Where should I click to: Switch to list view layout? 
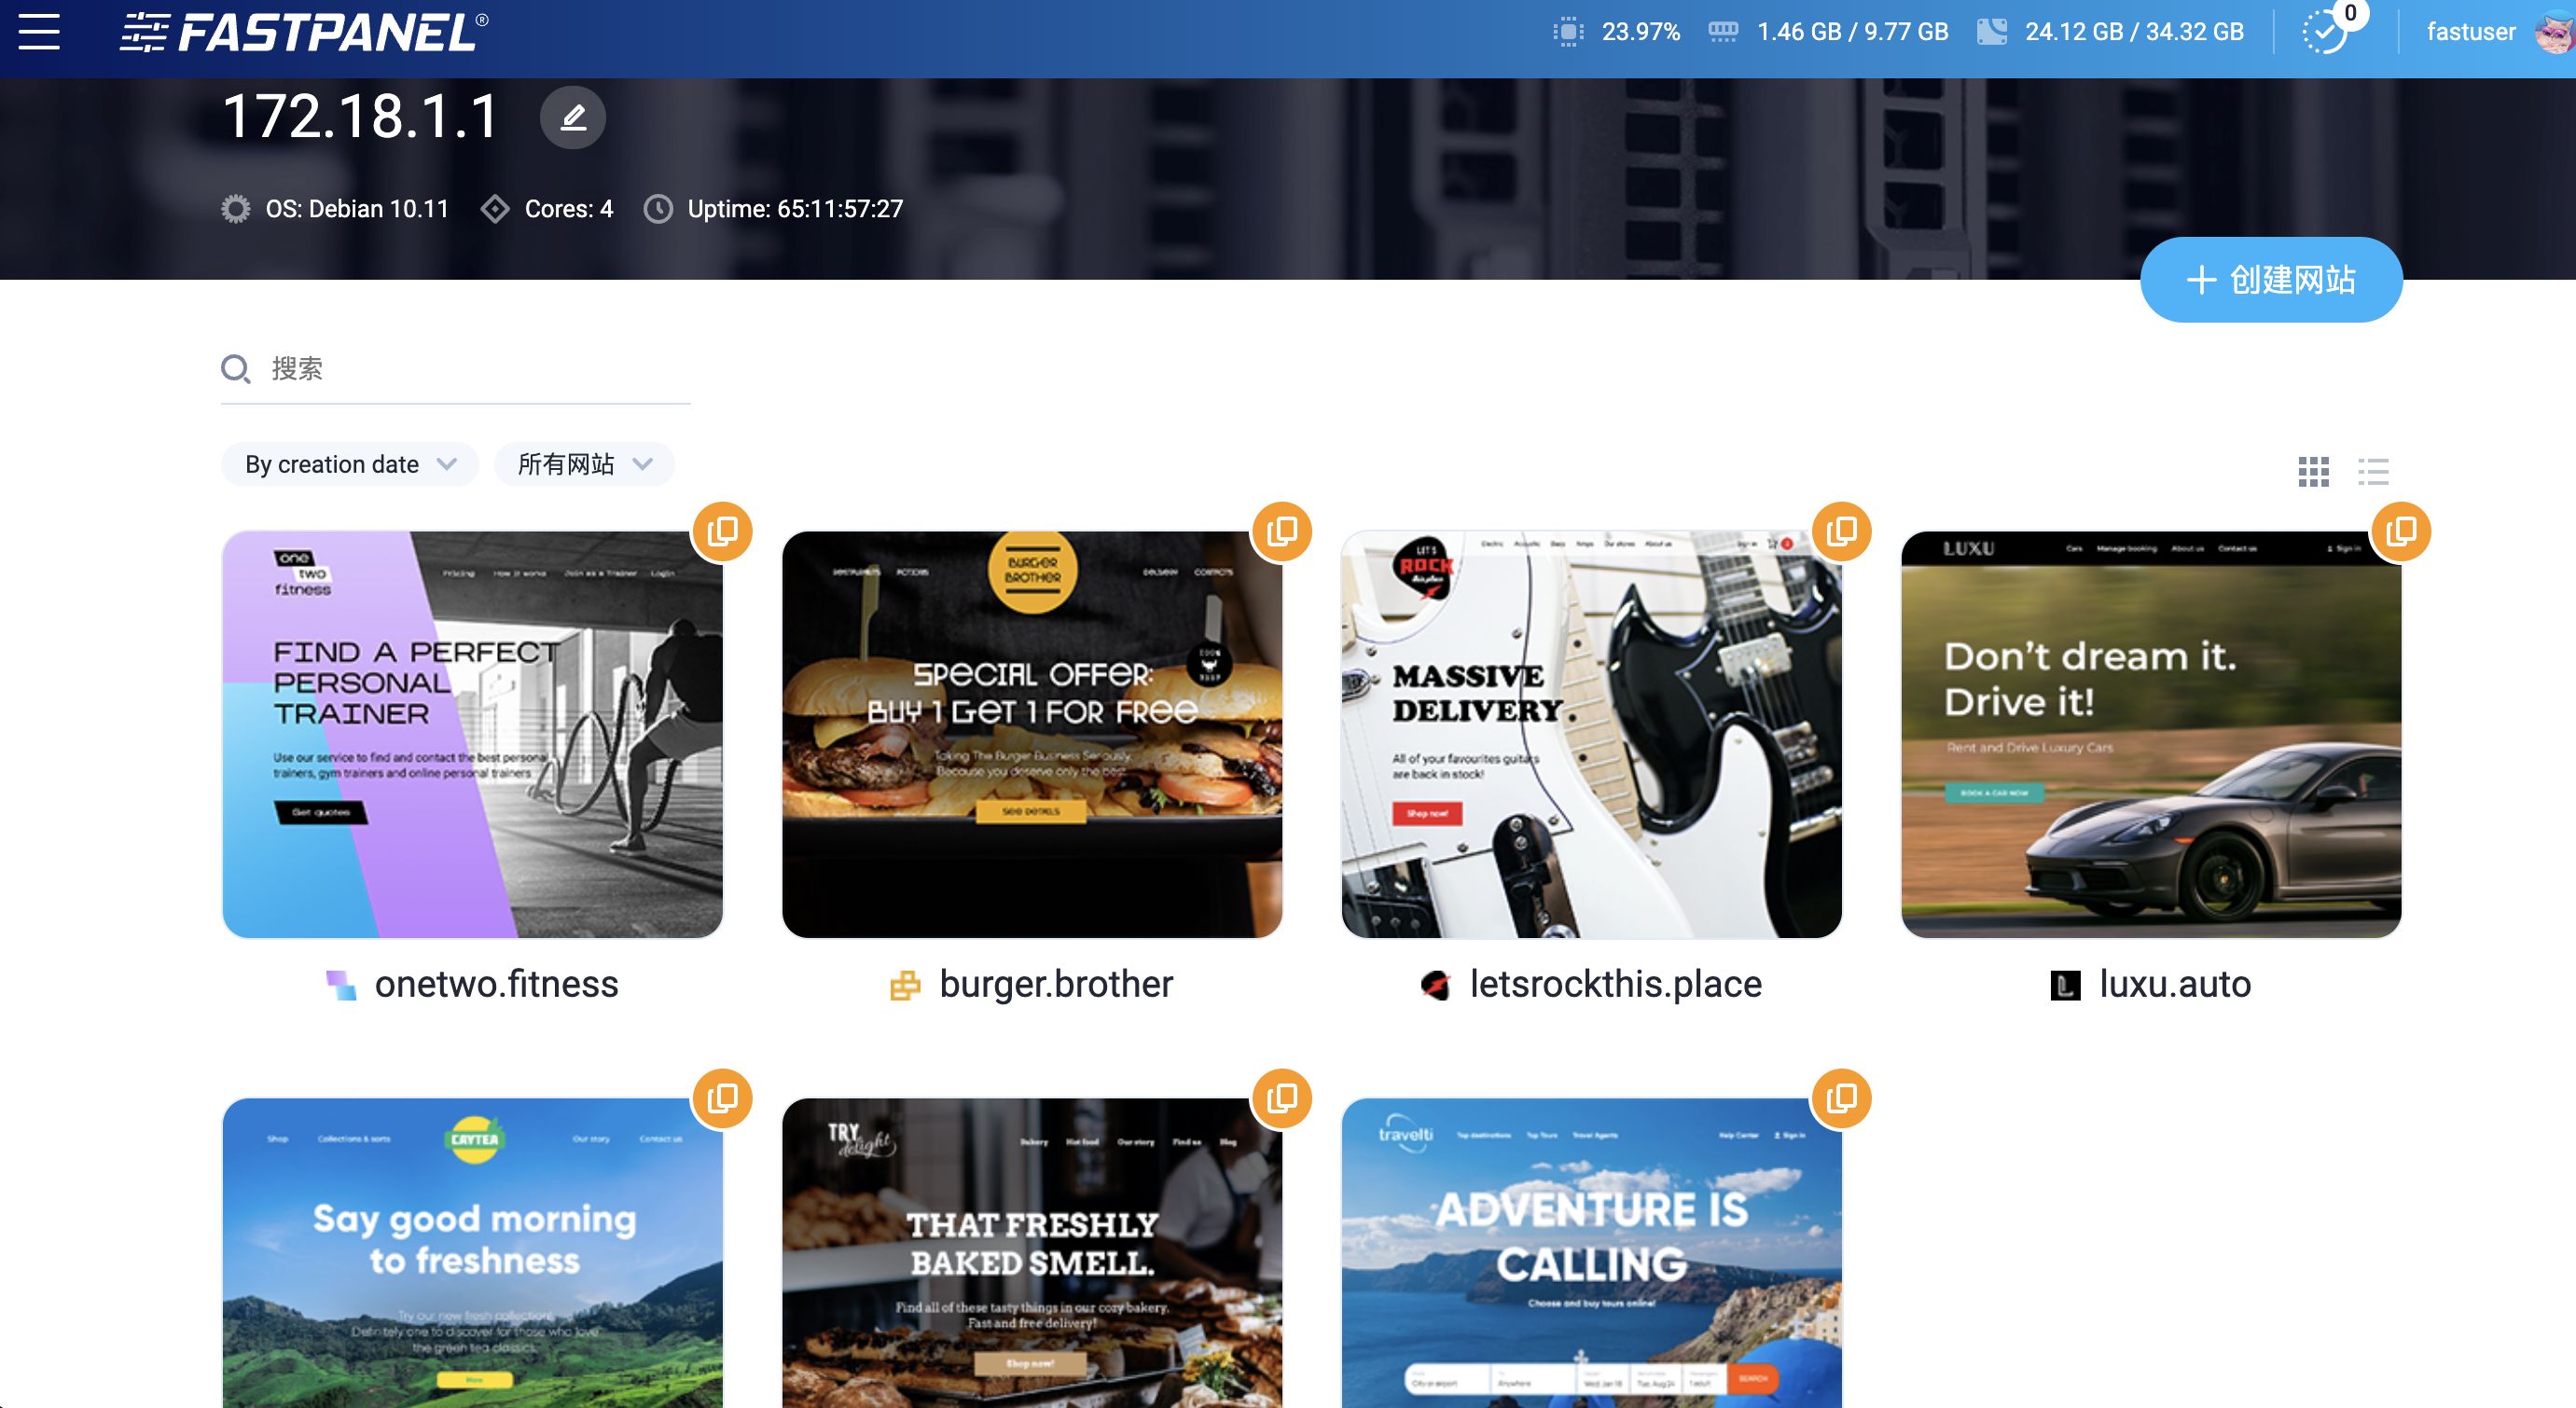tap(2372, 471)
